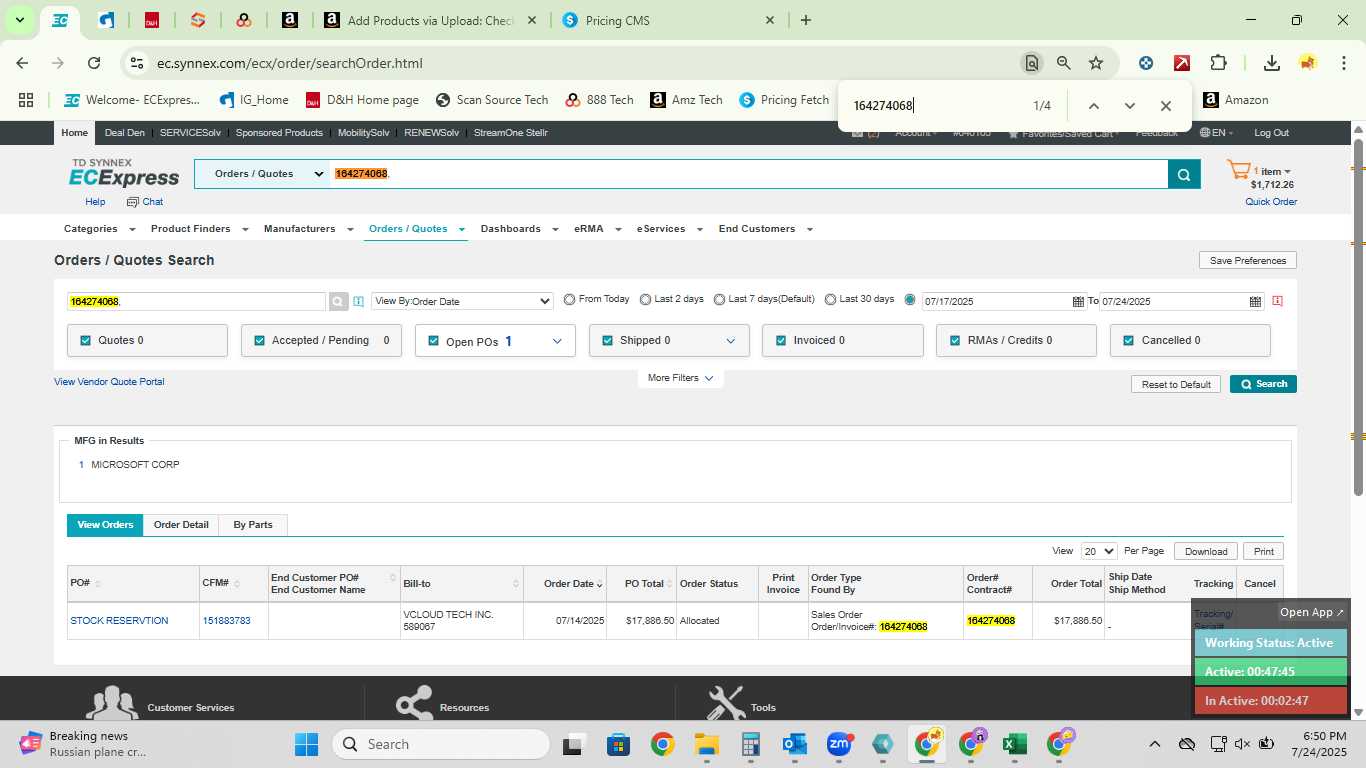Open the Dashboards menu
The image size is (1366, 768).
pyautogui.click(x=518, y=229)
